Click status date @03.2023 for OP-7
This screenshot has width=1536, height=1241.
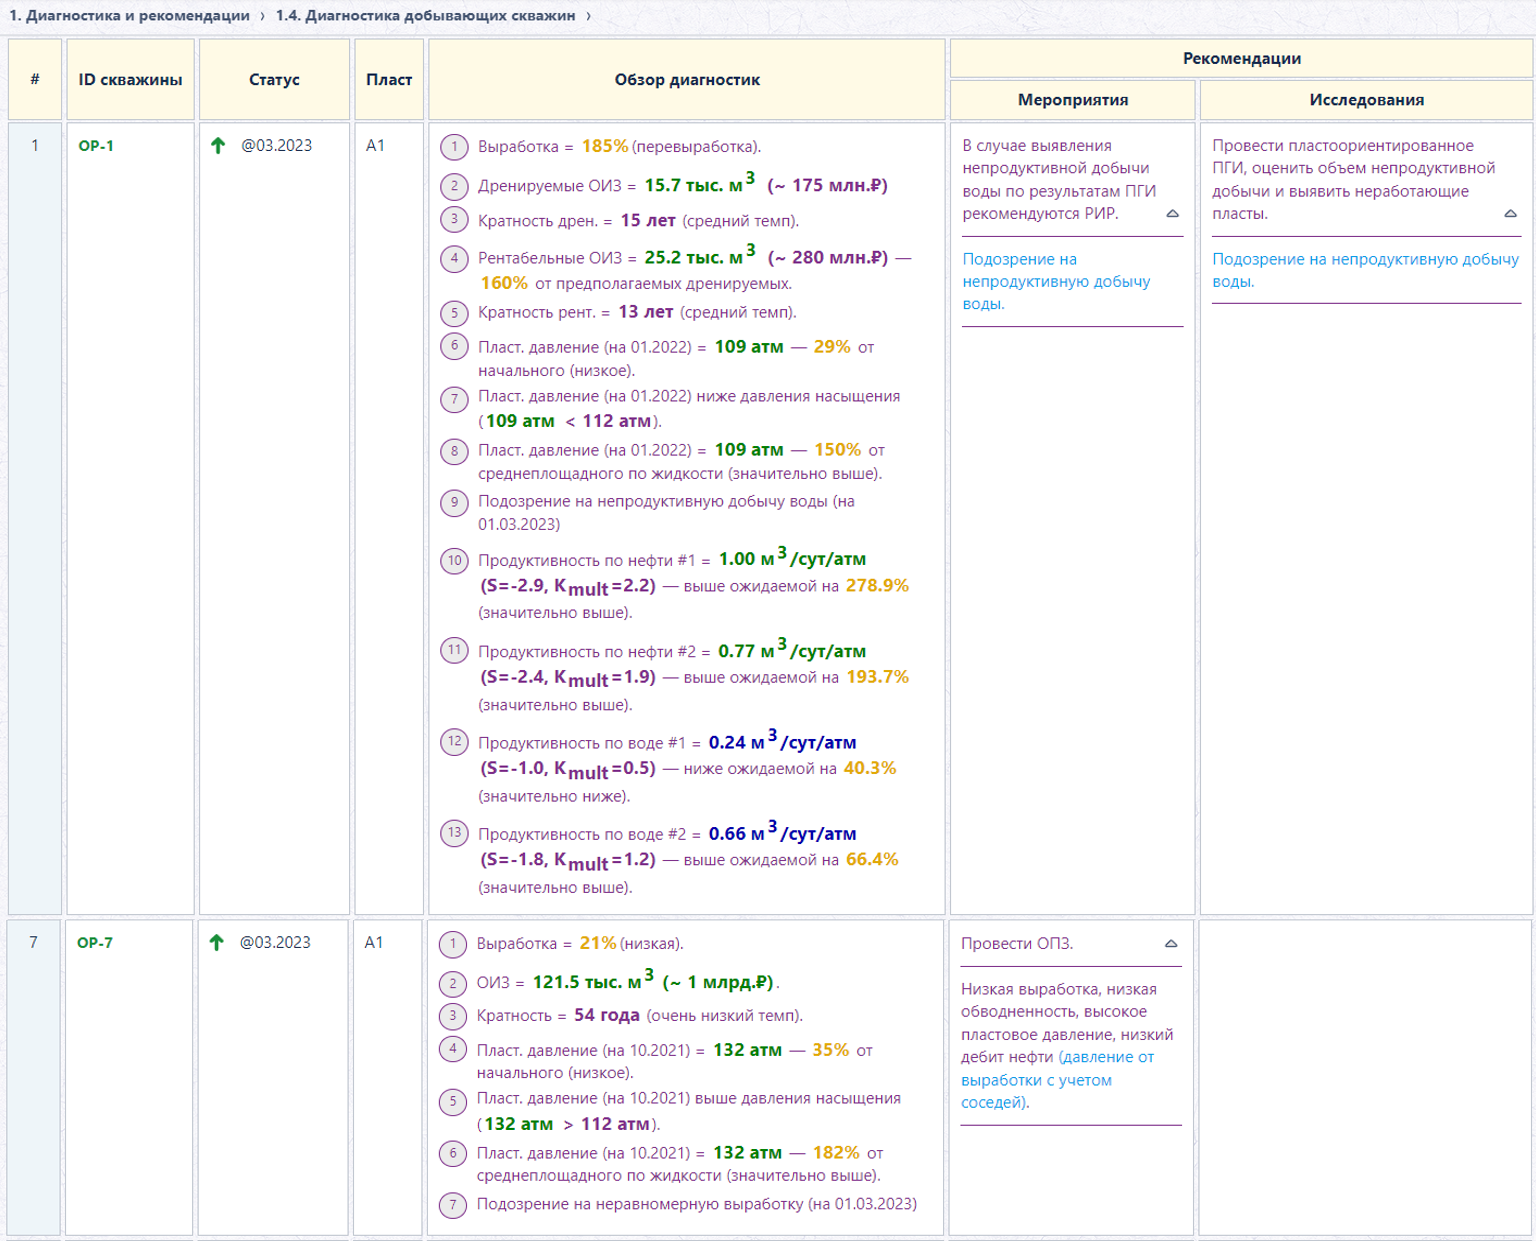[275, 943]
